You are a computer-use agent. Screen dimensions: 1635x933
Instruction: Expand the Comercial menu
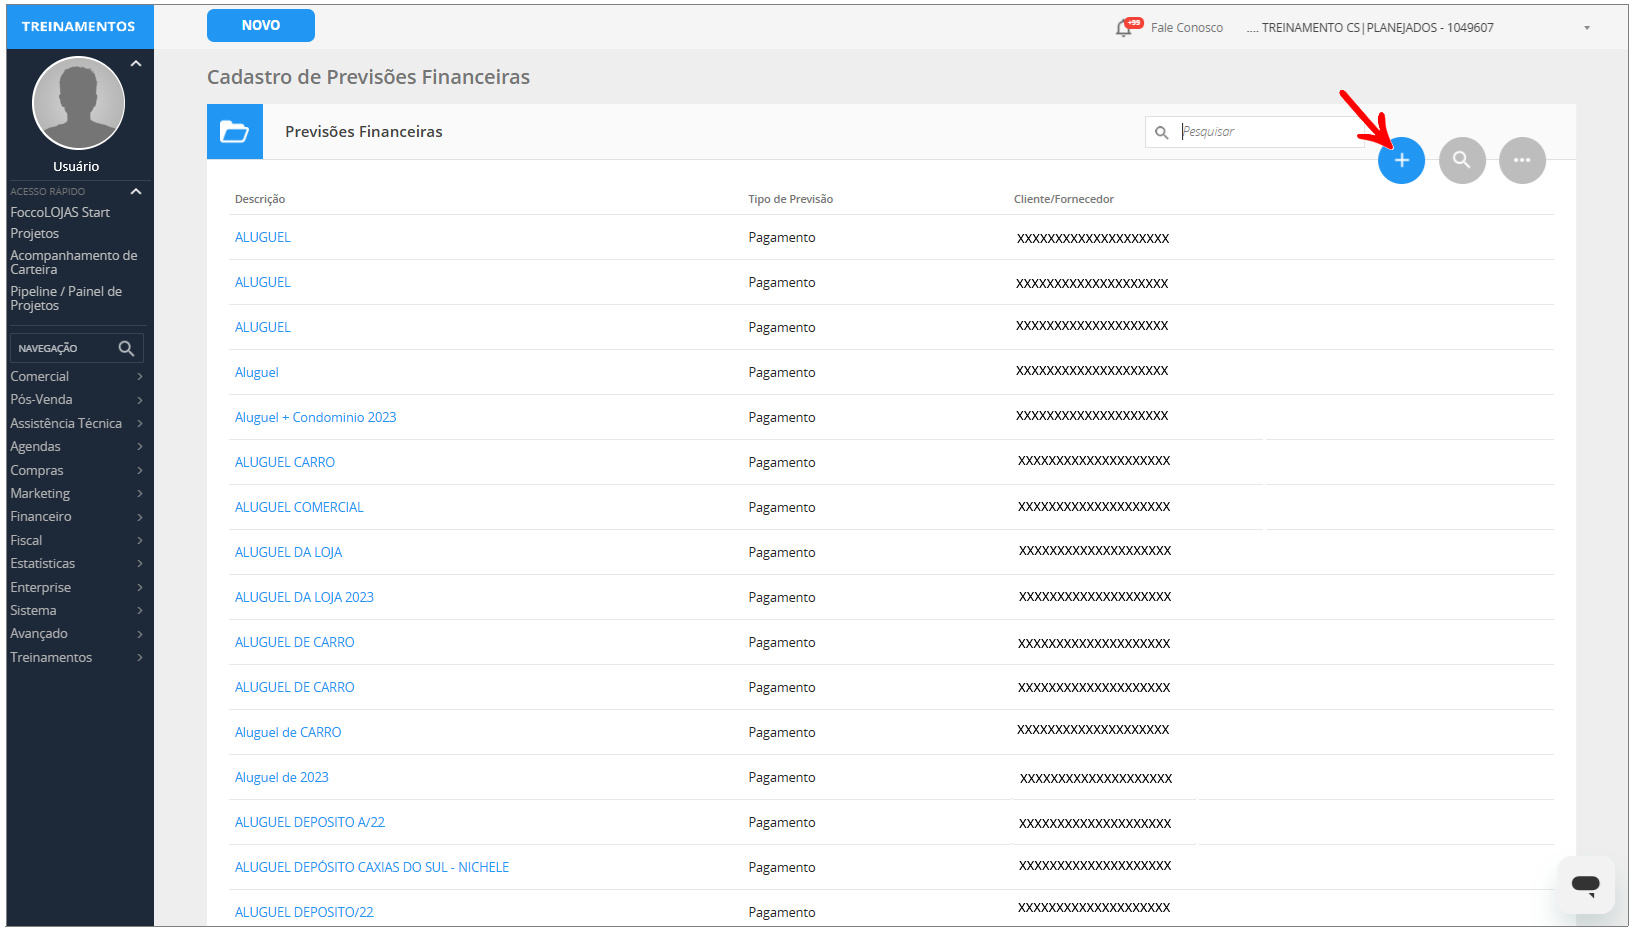click(77, 377)
